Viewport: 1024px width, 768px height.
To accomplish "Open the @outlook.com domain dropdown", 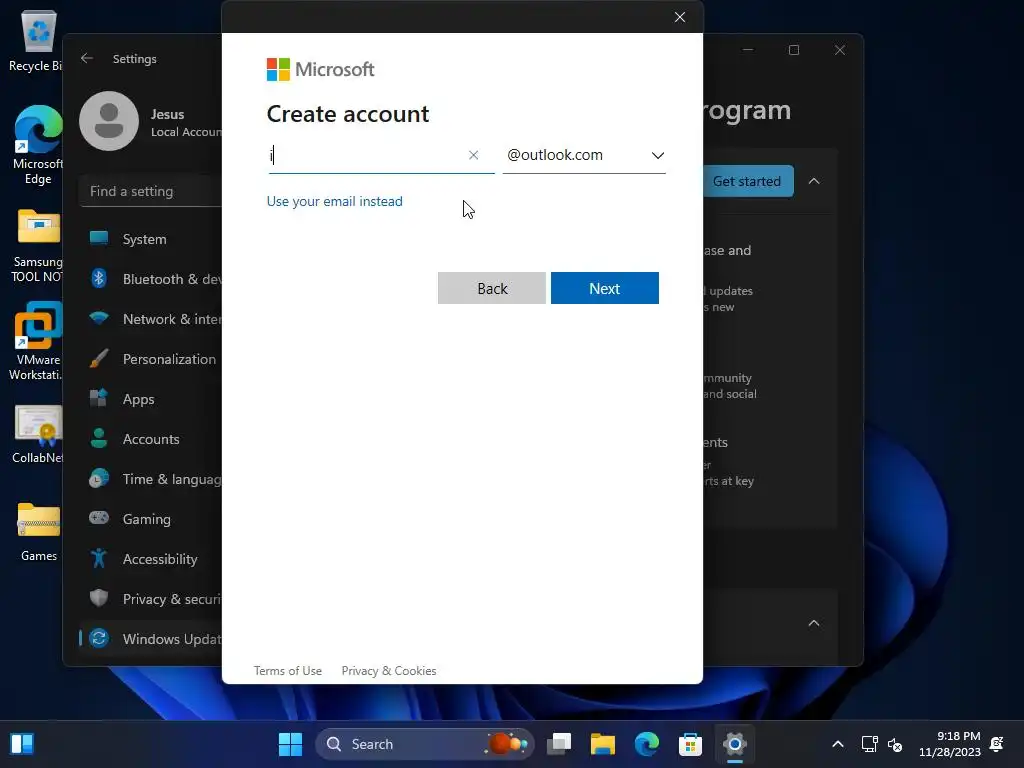I will [x=584, y=155].
